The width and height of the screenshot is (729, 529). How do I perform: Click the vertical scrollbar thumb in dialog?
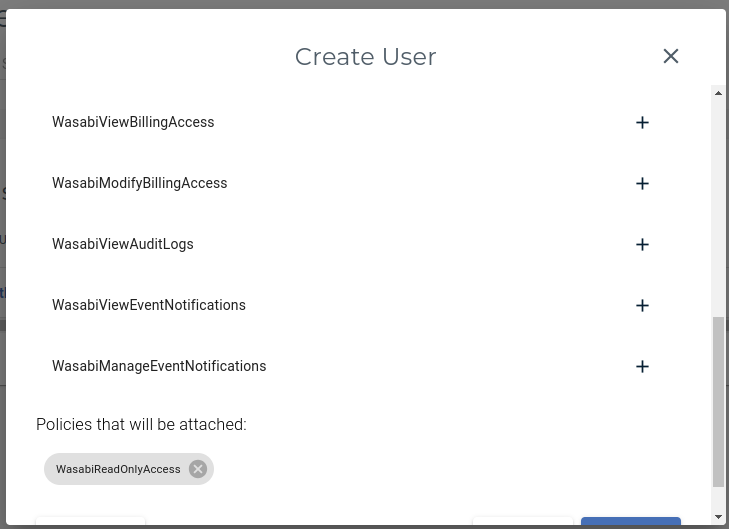(x=718, y=402)
